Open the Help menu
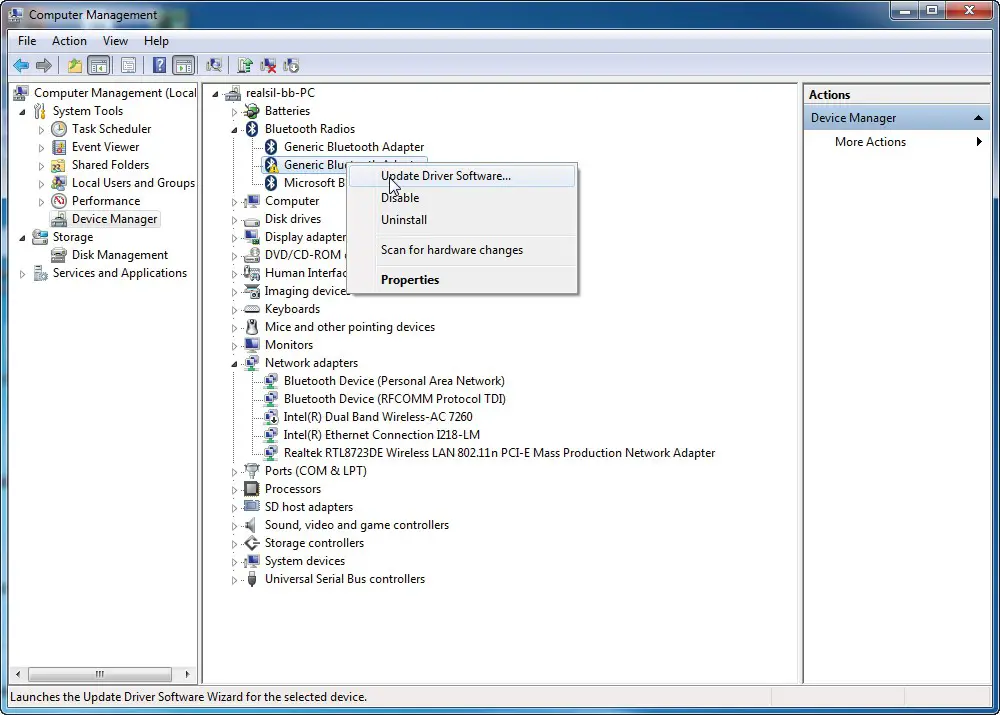This screenshot has height=715, width=1000. (156, 41)
